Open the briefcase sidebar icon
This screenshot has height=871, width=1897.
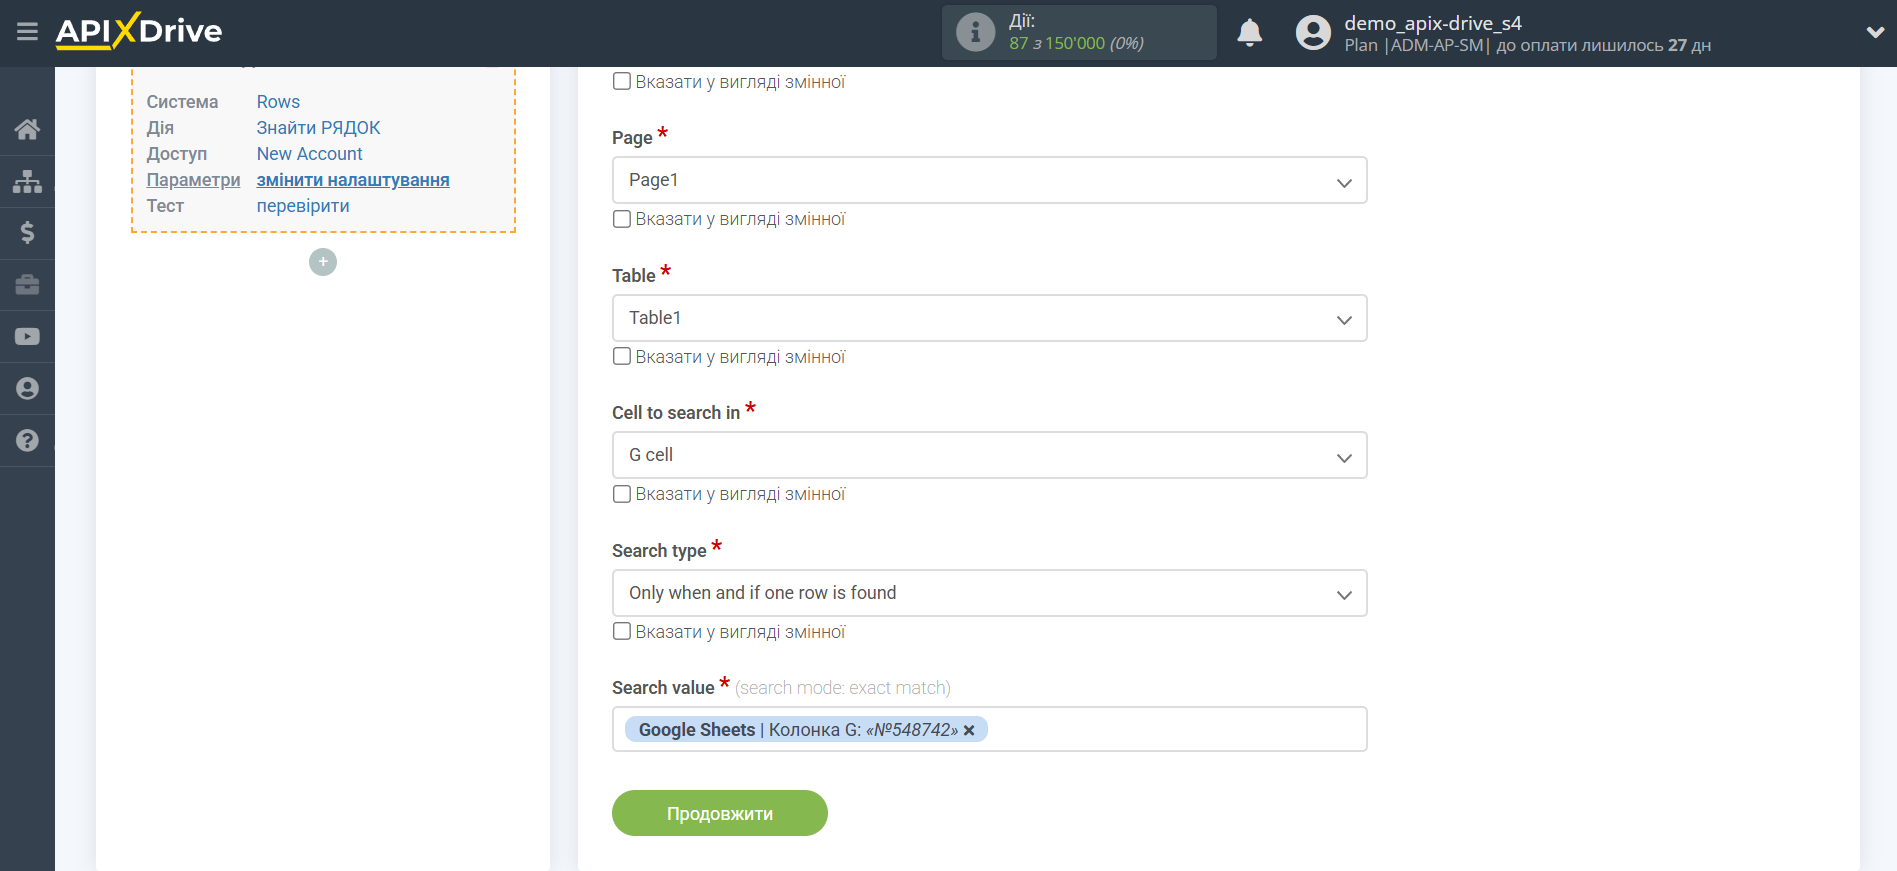pos(27,285)
